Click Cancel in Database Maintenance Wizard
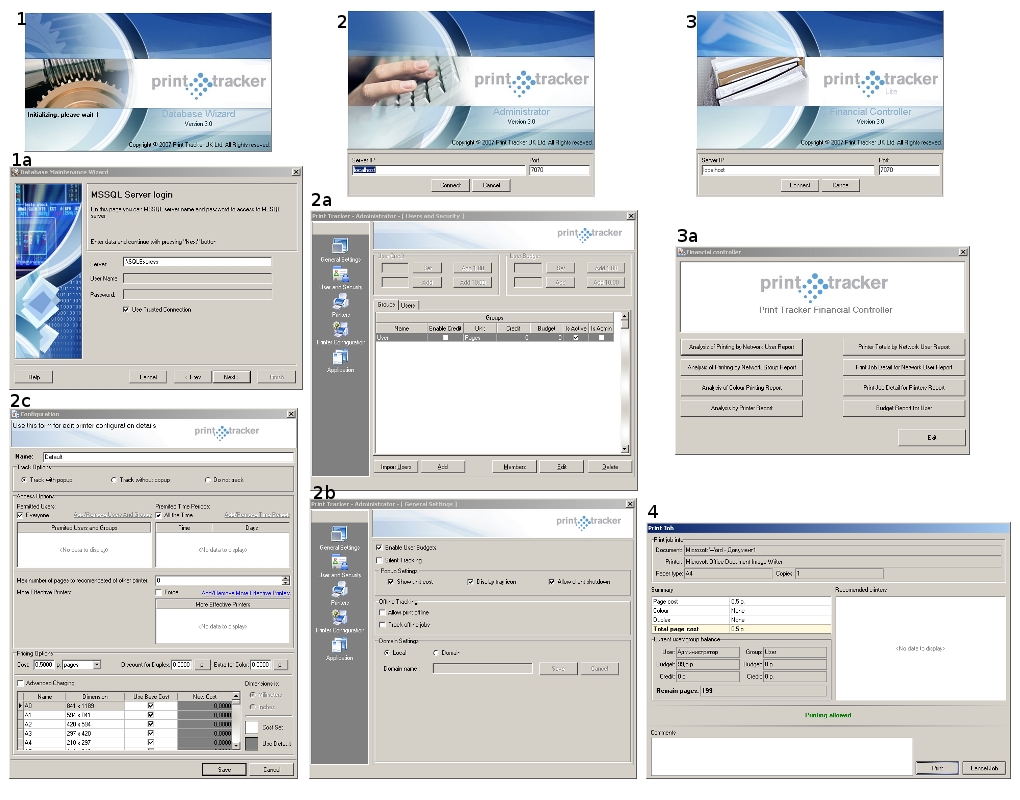This screenshot has width=1020, height=800. click(148, 377)
